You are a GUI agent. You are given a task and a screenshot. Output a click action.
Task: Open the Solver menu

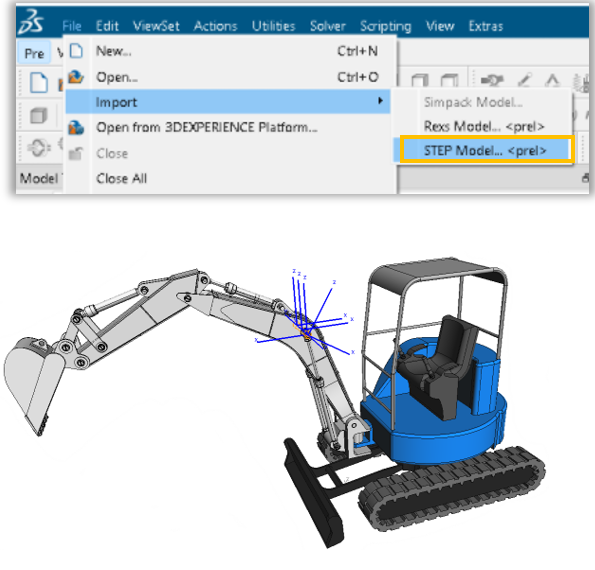click(327, 26)
